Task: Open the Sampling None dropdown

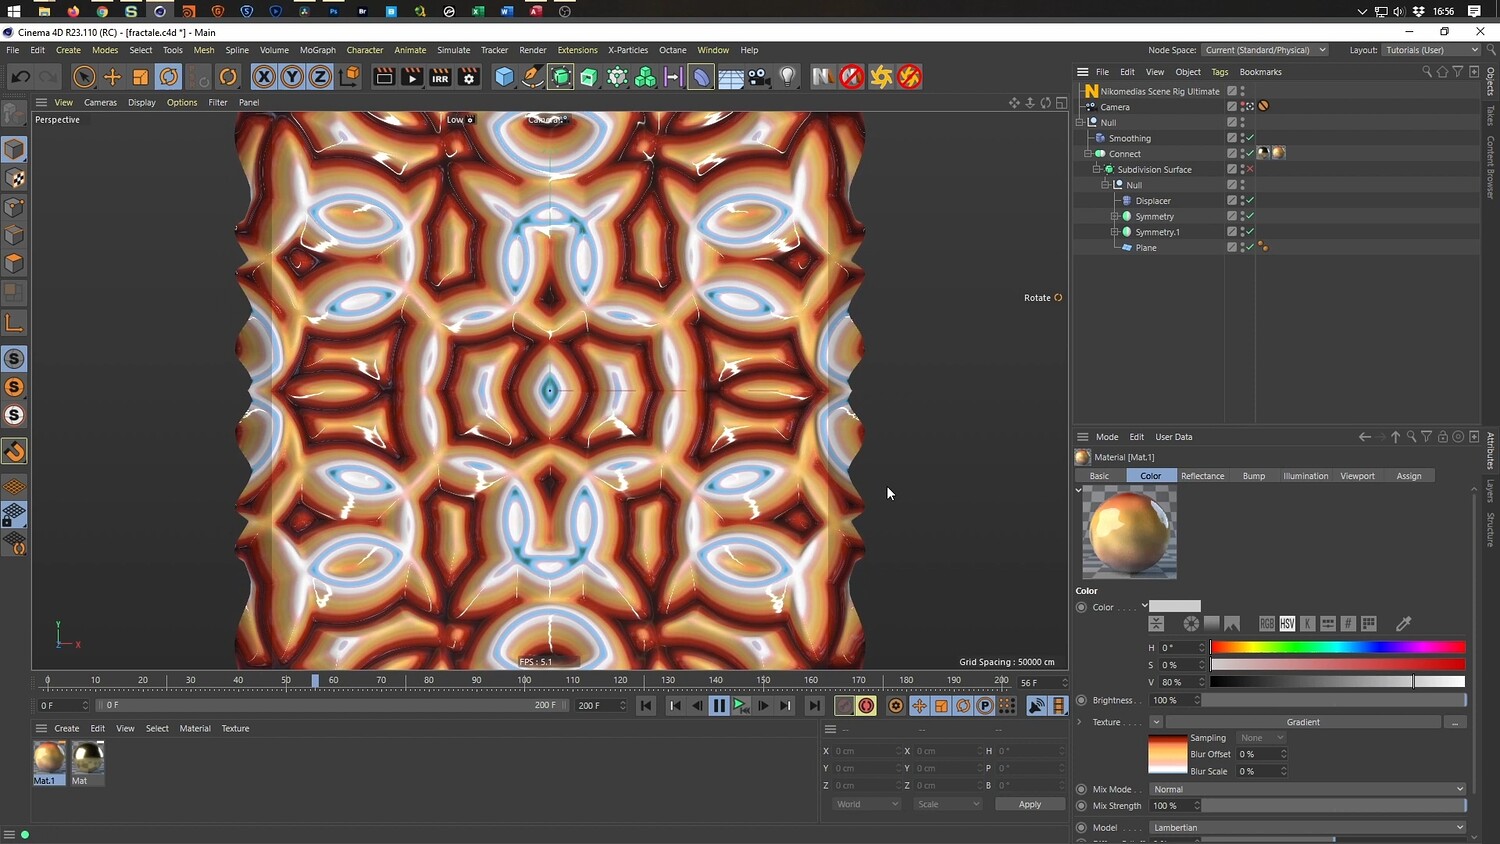Action: [1261, 738]
